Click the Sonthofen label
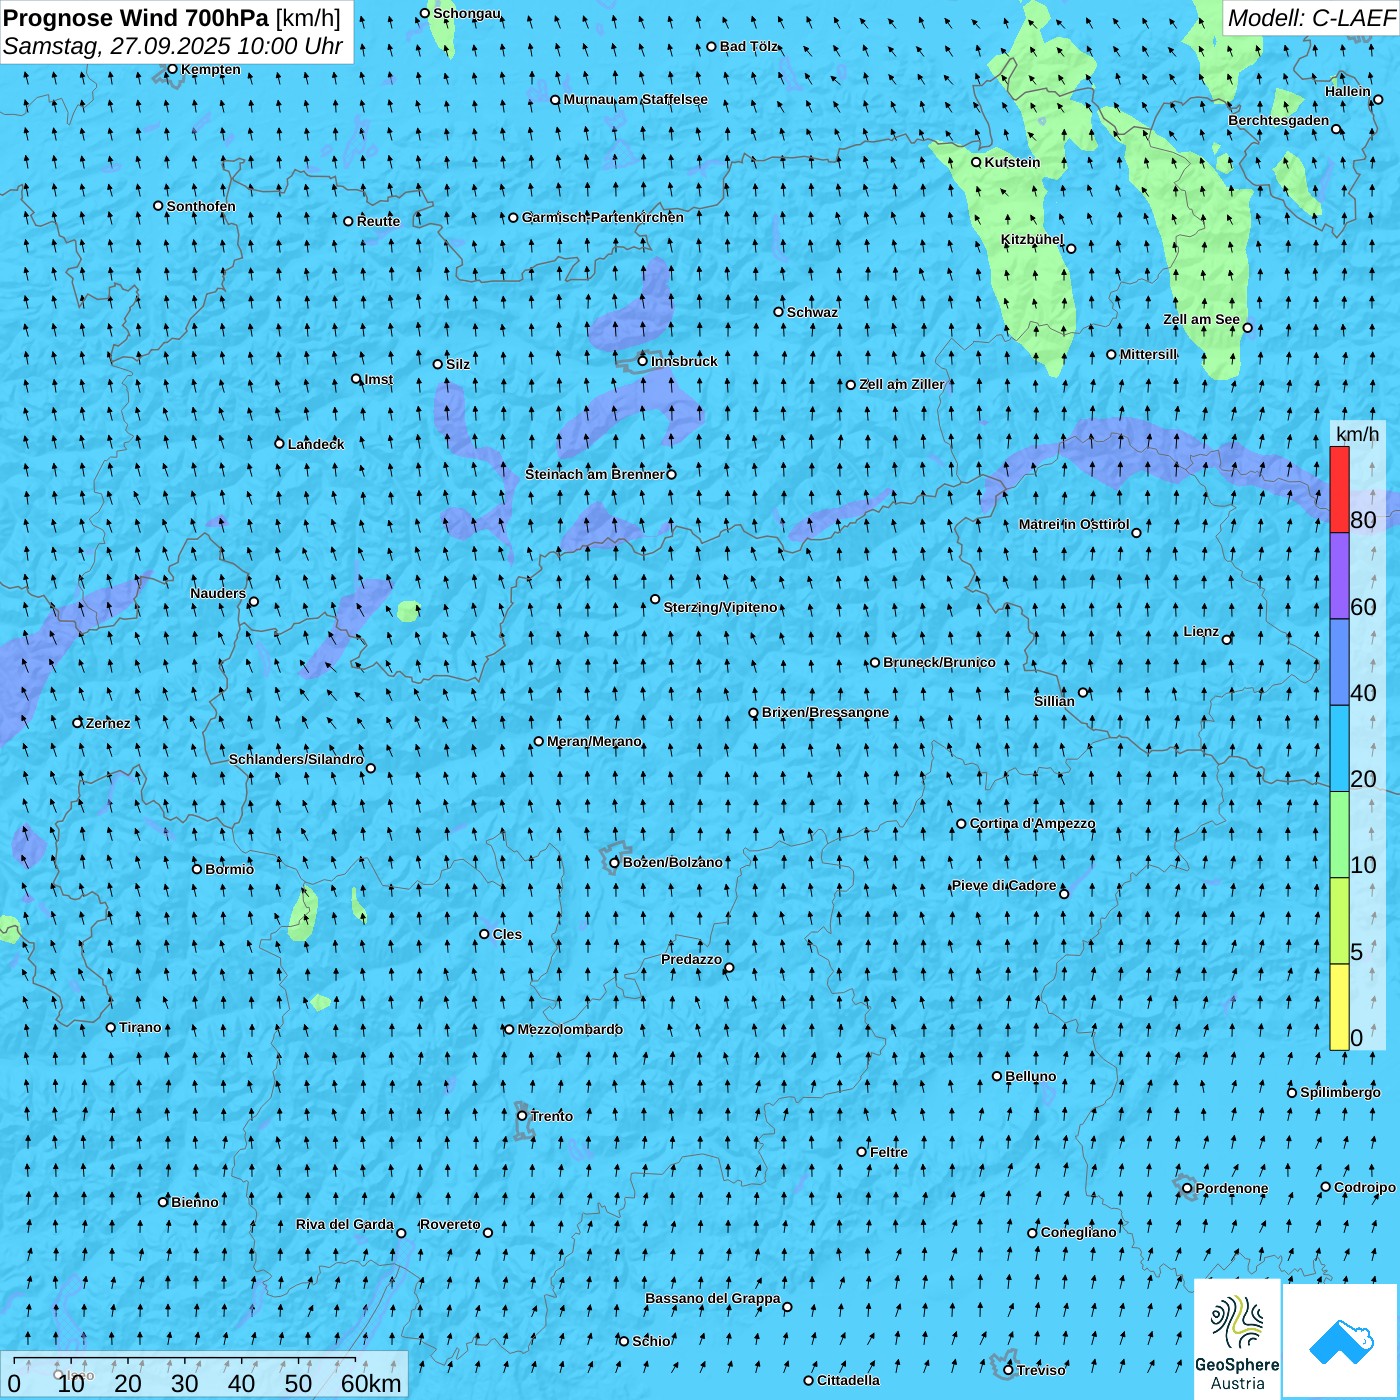This screenshot has width=1400, height=1400. 201,206
